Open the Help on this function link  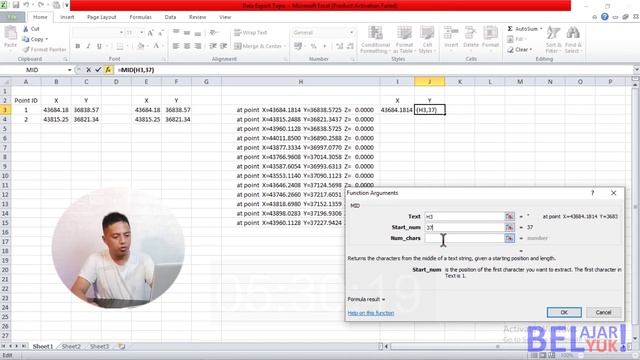[371, 313]
